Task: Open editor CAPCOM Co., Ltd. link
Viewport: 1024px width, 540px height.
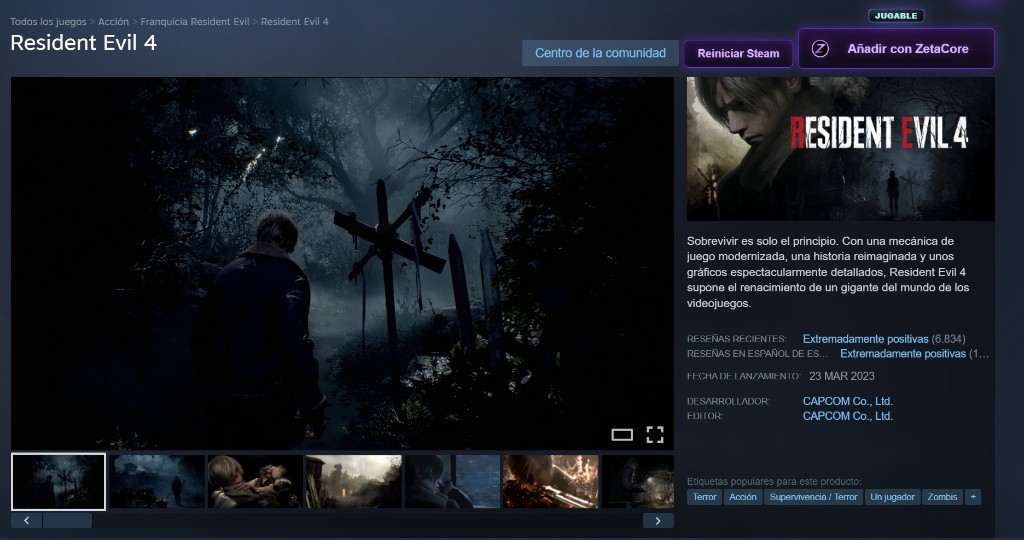Action: 847,416
